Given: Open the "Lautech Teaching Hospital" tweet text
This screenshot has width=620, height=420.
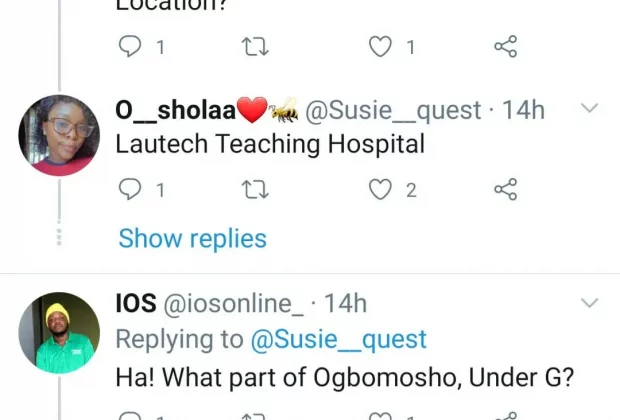Looking at the screenshot, I should (270, 144).
